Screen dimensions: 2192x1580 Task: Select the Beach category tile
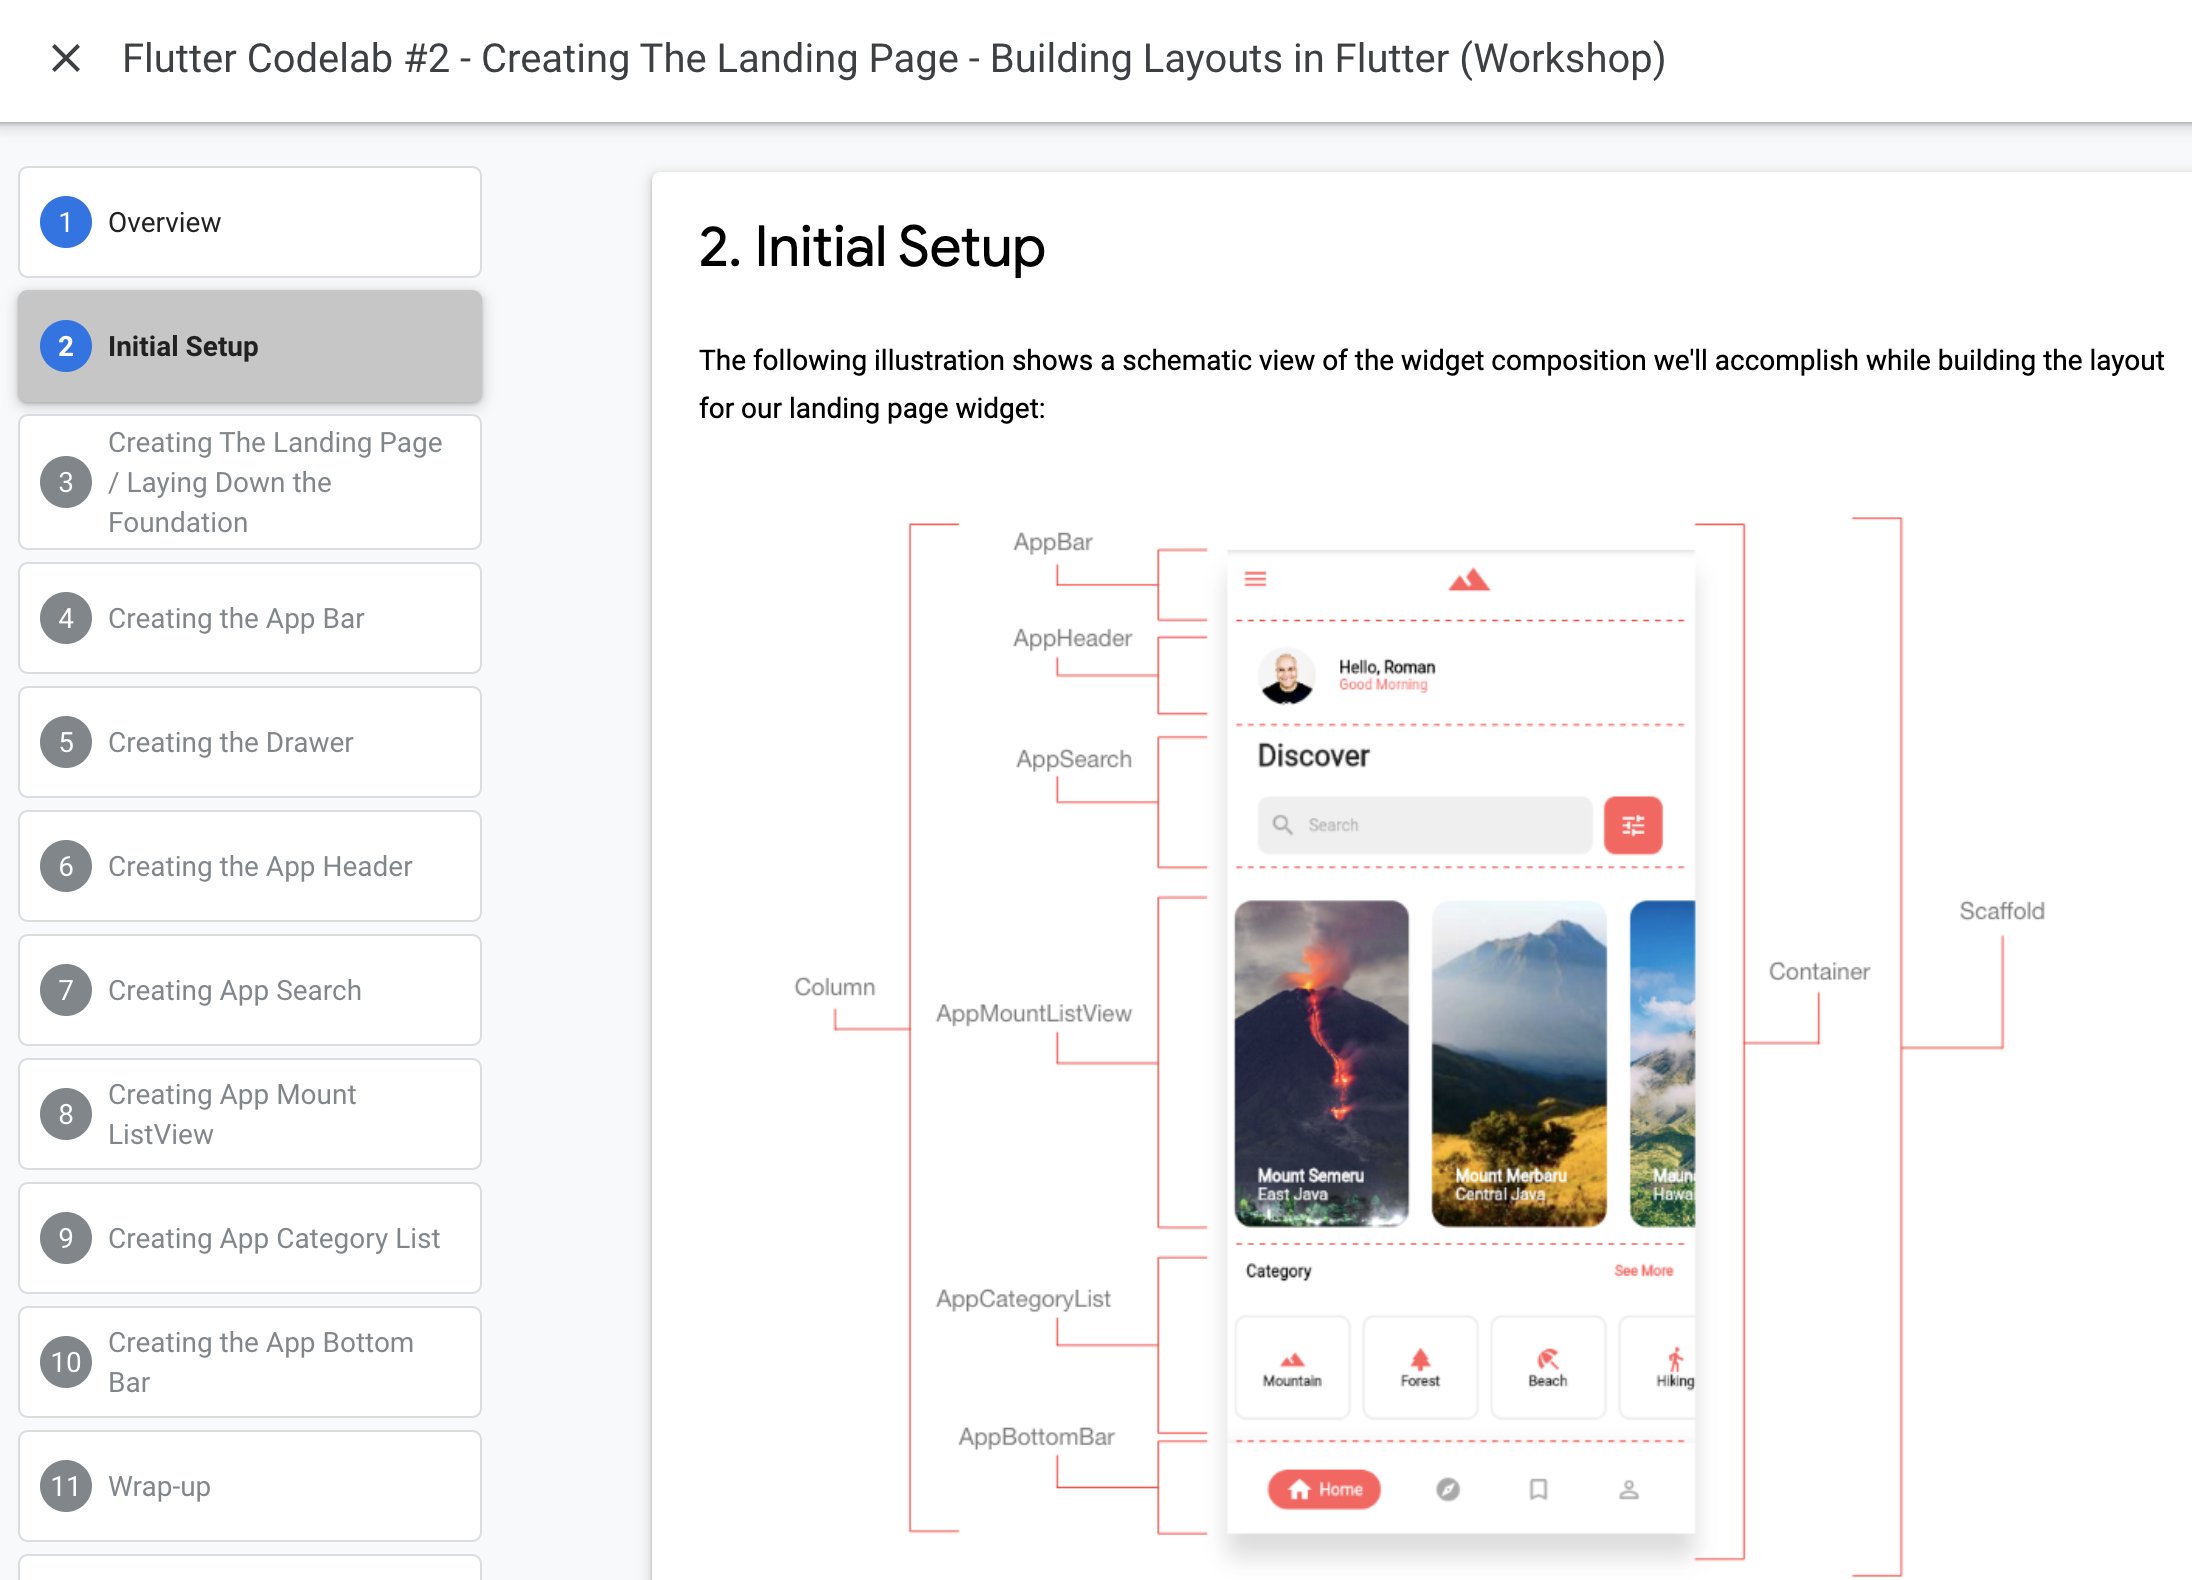pyautogui.click(x=1548, y=1367)
